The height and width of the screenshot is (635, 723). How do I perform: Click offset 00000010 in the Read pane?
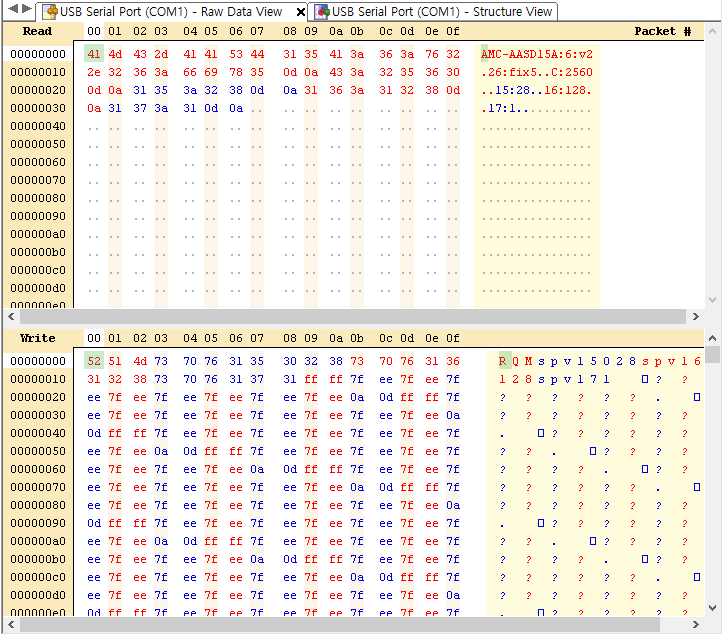click(38, 72)
